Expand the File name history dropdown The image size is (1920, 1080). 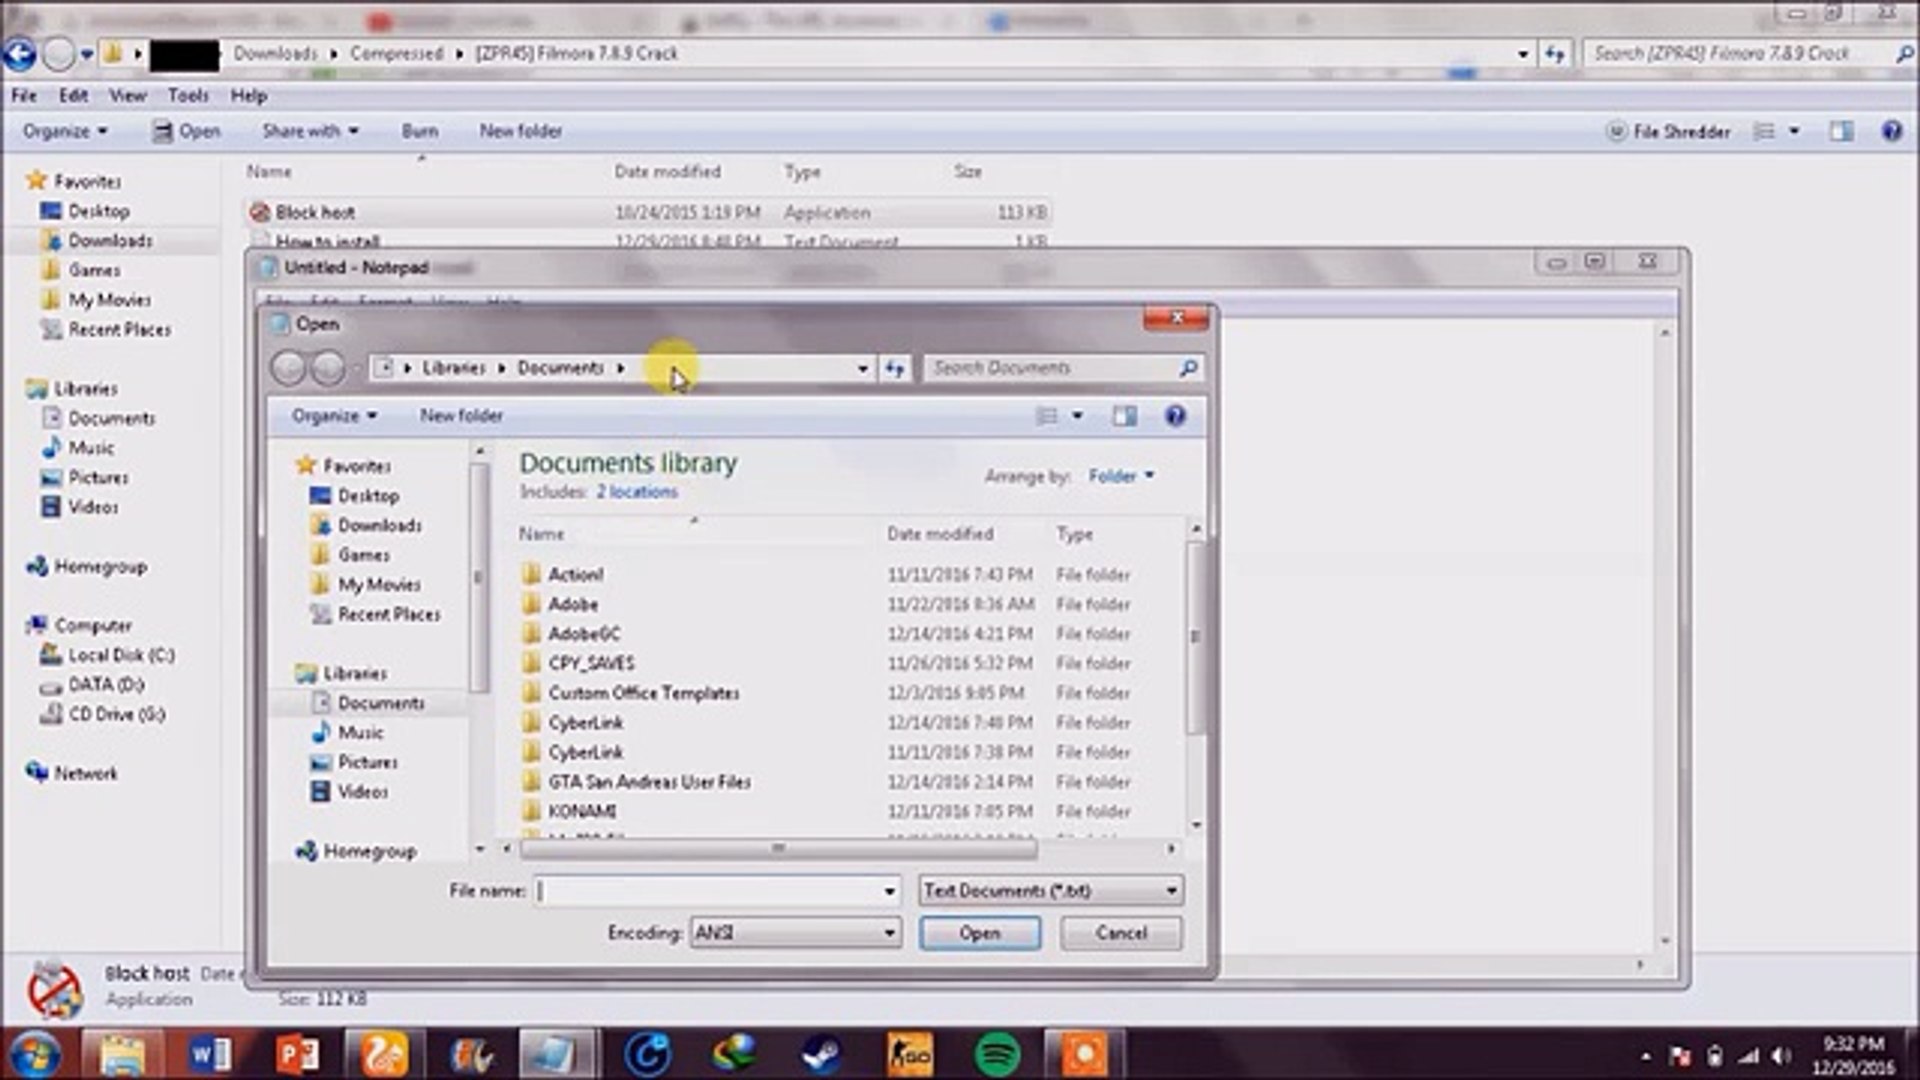click(x=889, y=891)
